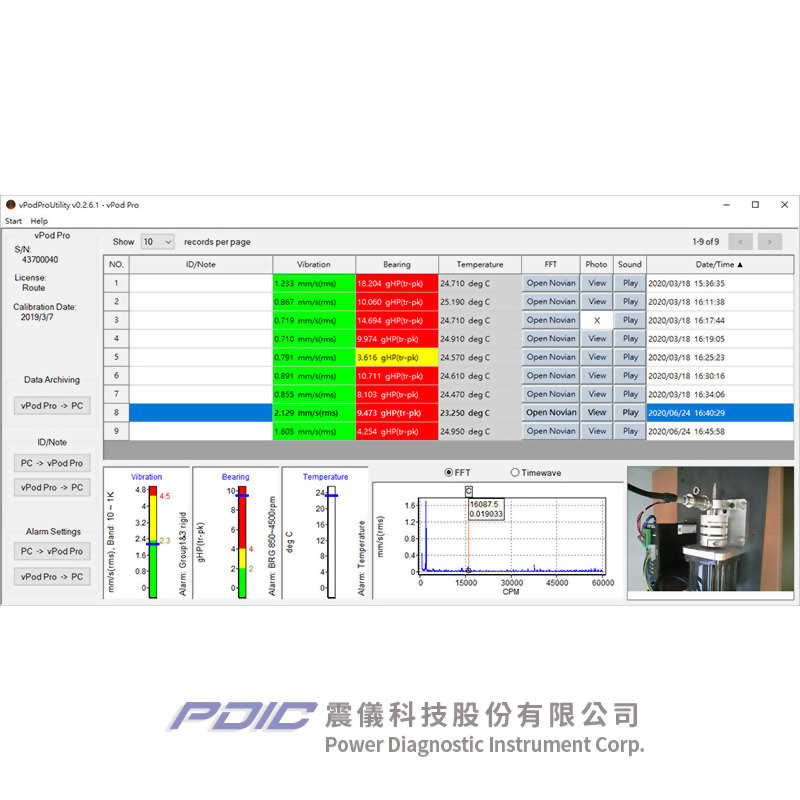Open the Help menu
Image resolution: width=800 pixels, height=800 pixels.
39,221
